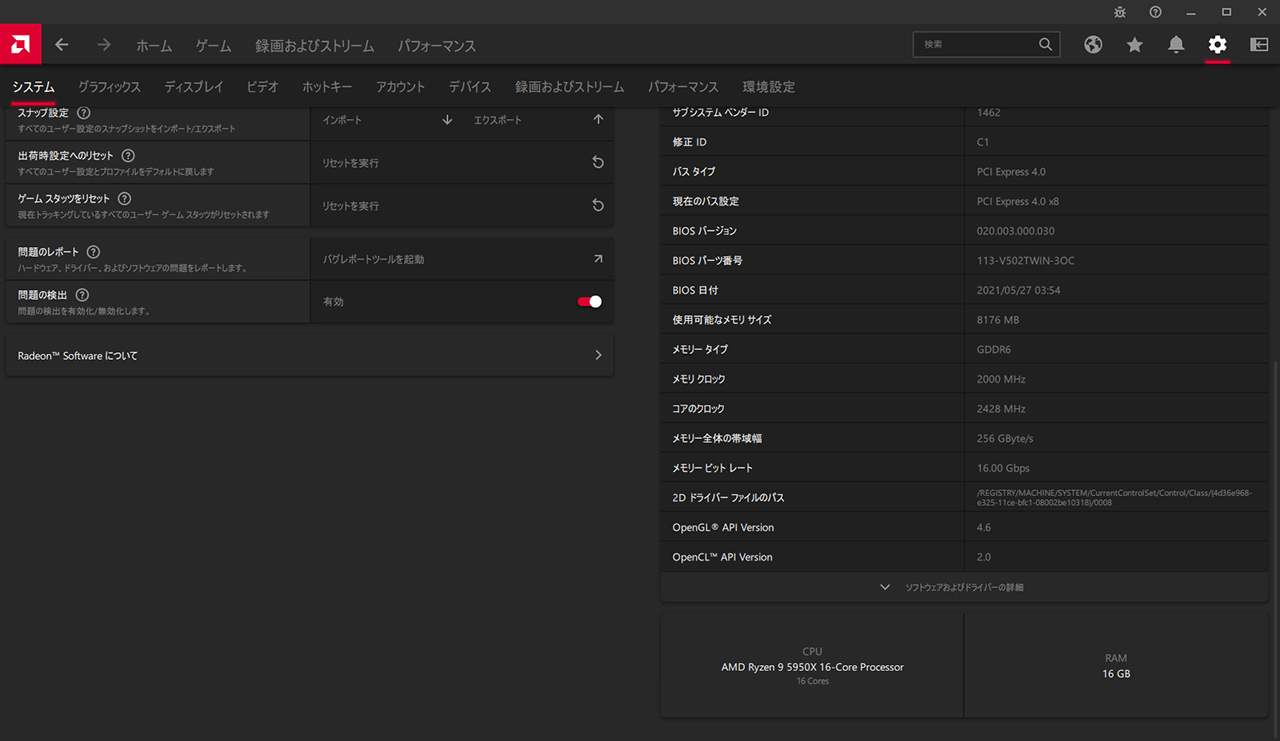Launch the バグレポートツールを起動 arrow

tap(598, 259)
